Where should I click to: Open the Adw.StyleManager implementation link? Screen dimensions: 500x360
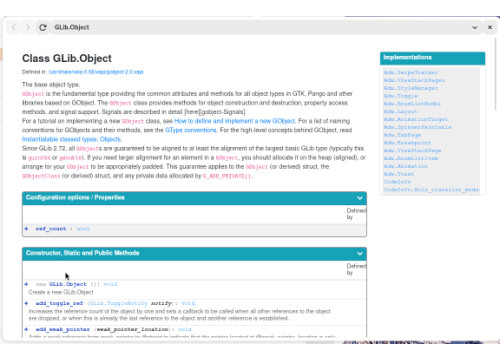point(411,88)
